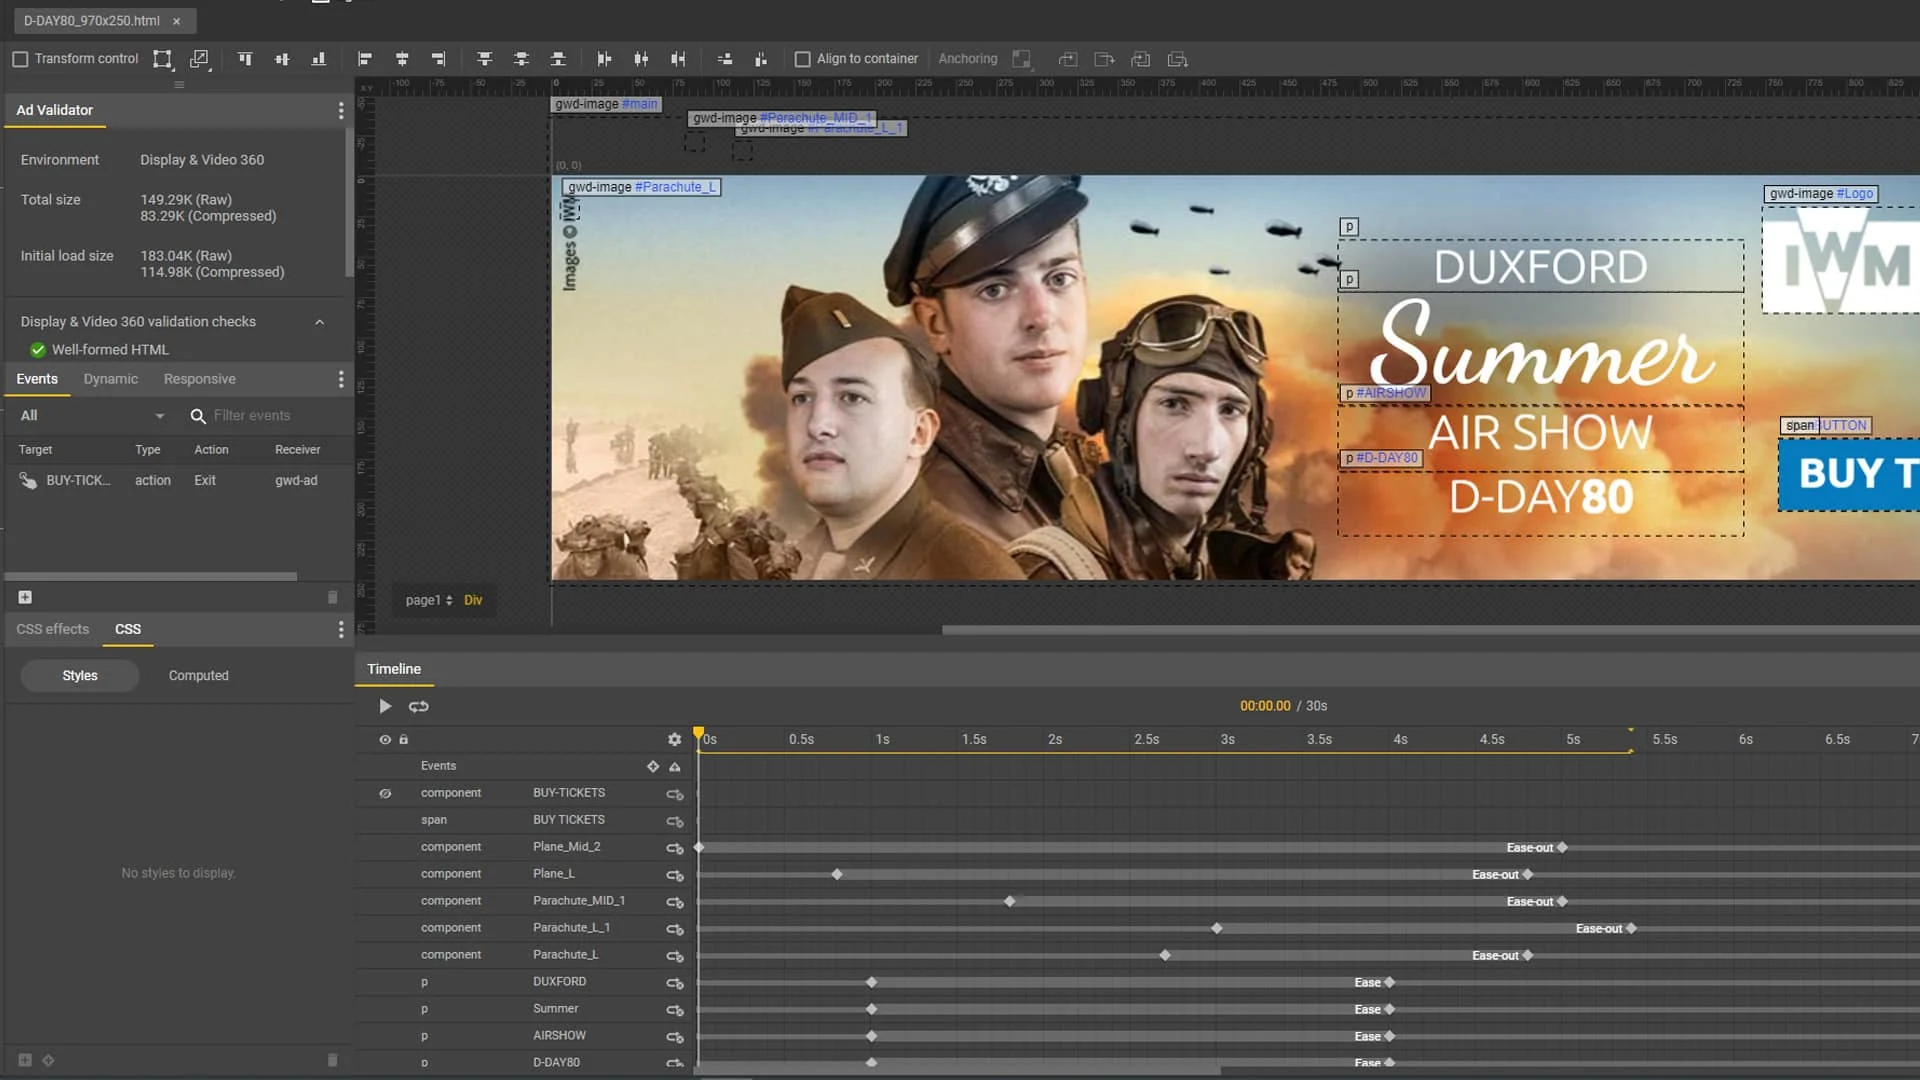Align selected elements to left edge

pyautogui.click(x=365, y=59)
